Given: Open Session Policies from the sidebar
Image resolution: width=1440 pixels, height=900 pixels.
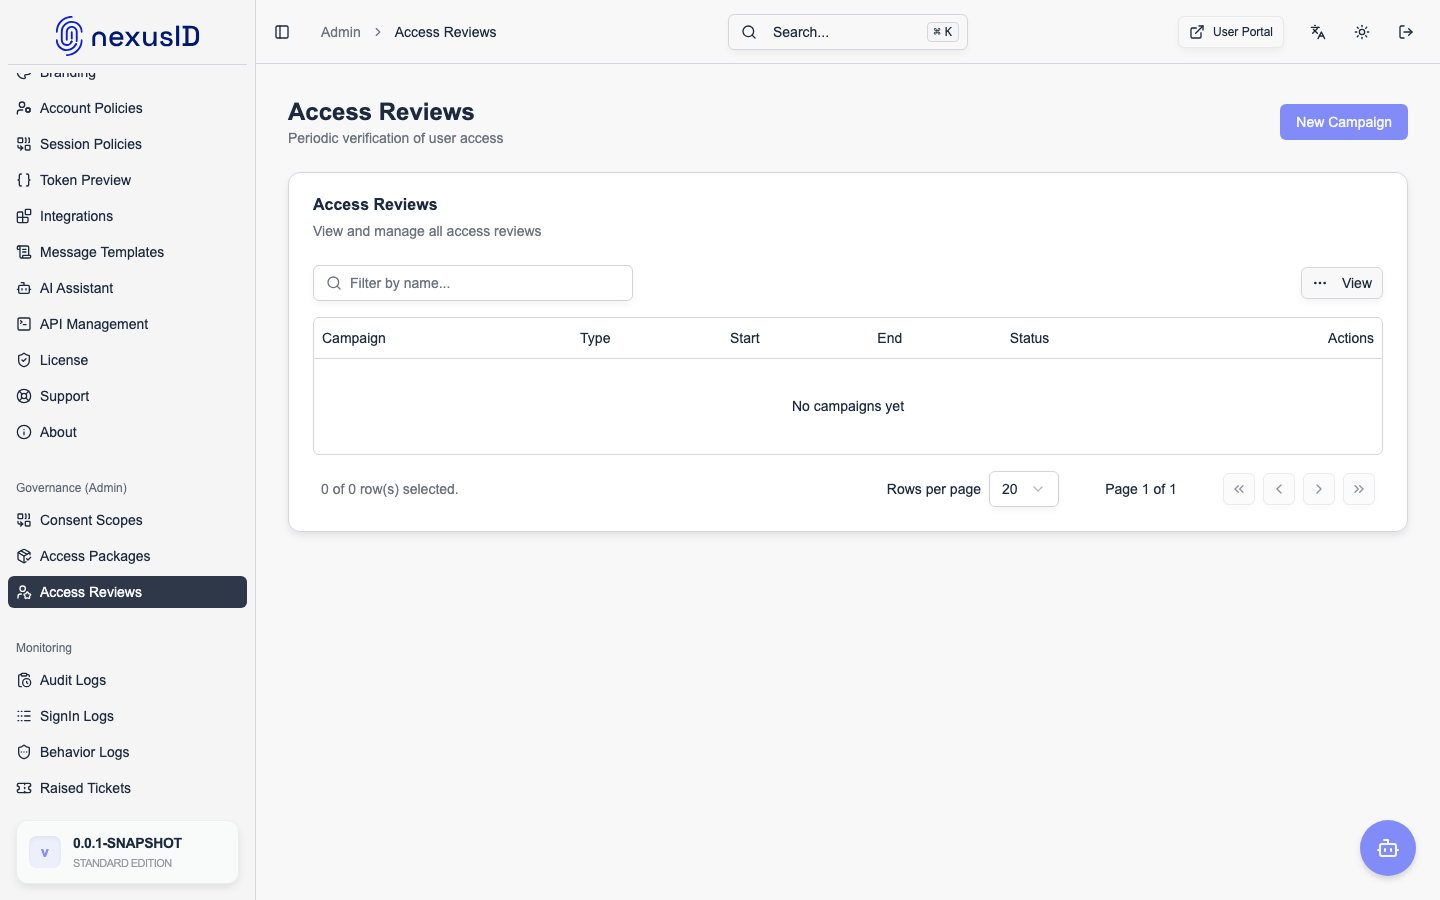Looking at the screenshot, I should (x=127, y=144).
